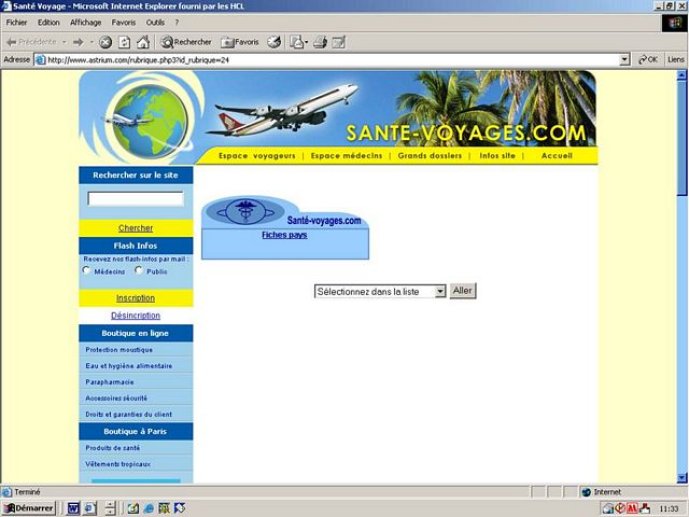The height and width of the screenshot is (517, 689).
Task: Click the Print (Imprimer) toolbar icon
Action: [320, 42]
